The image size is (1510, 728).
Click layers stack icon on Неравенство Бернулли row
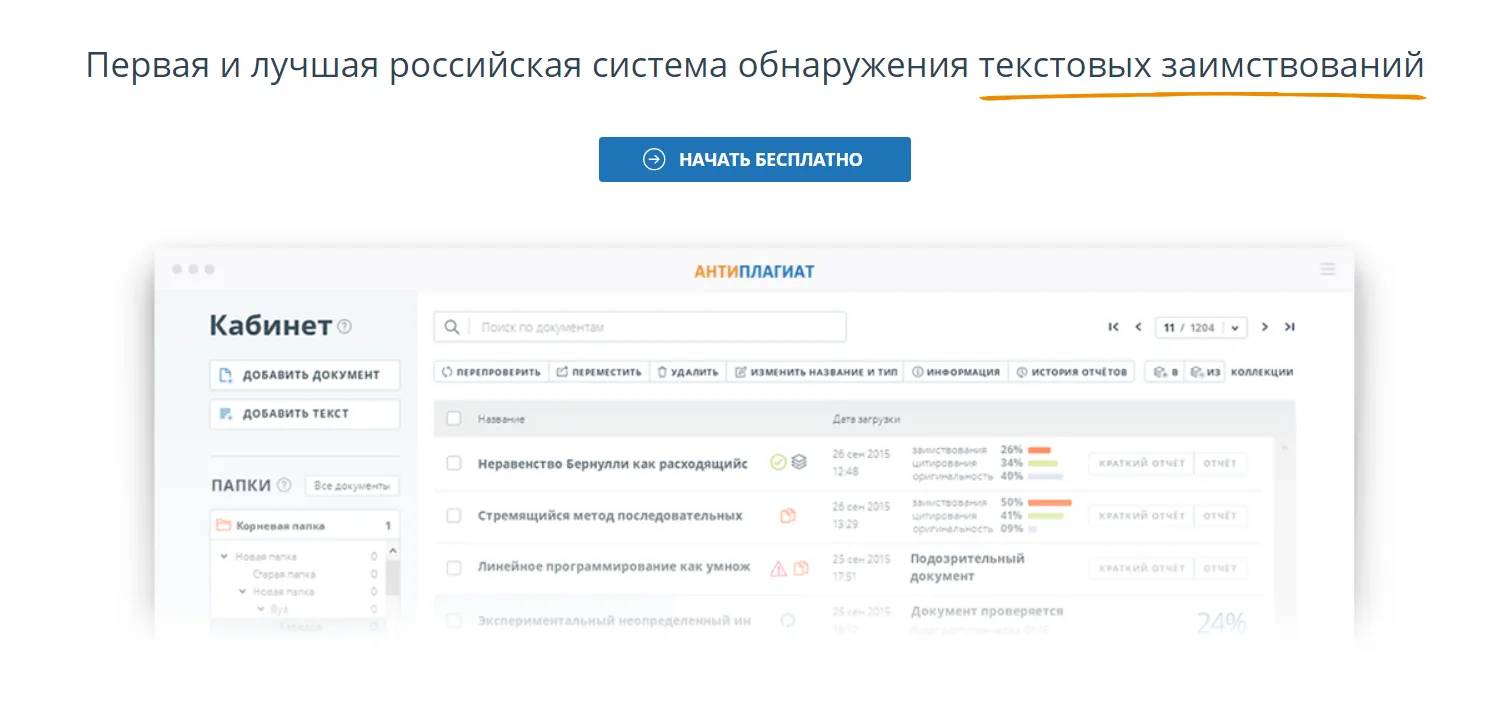click(x=799, y=462)
